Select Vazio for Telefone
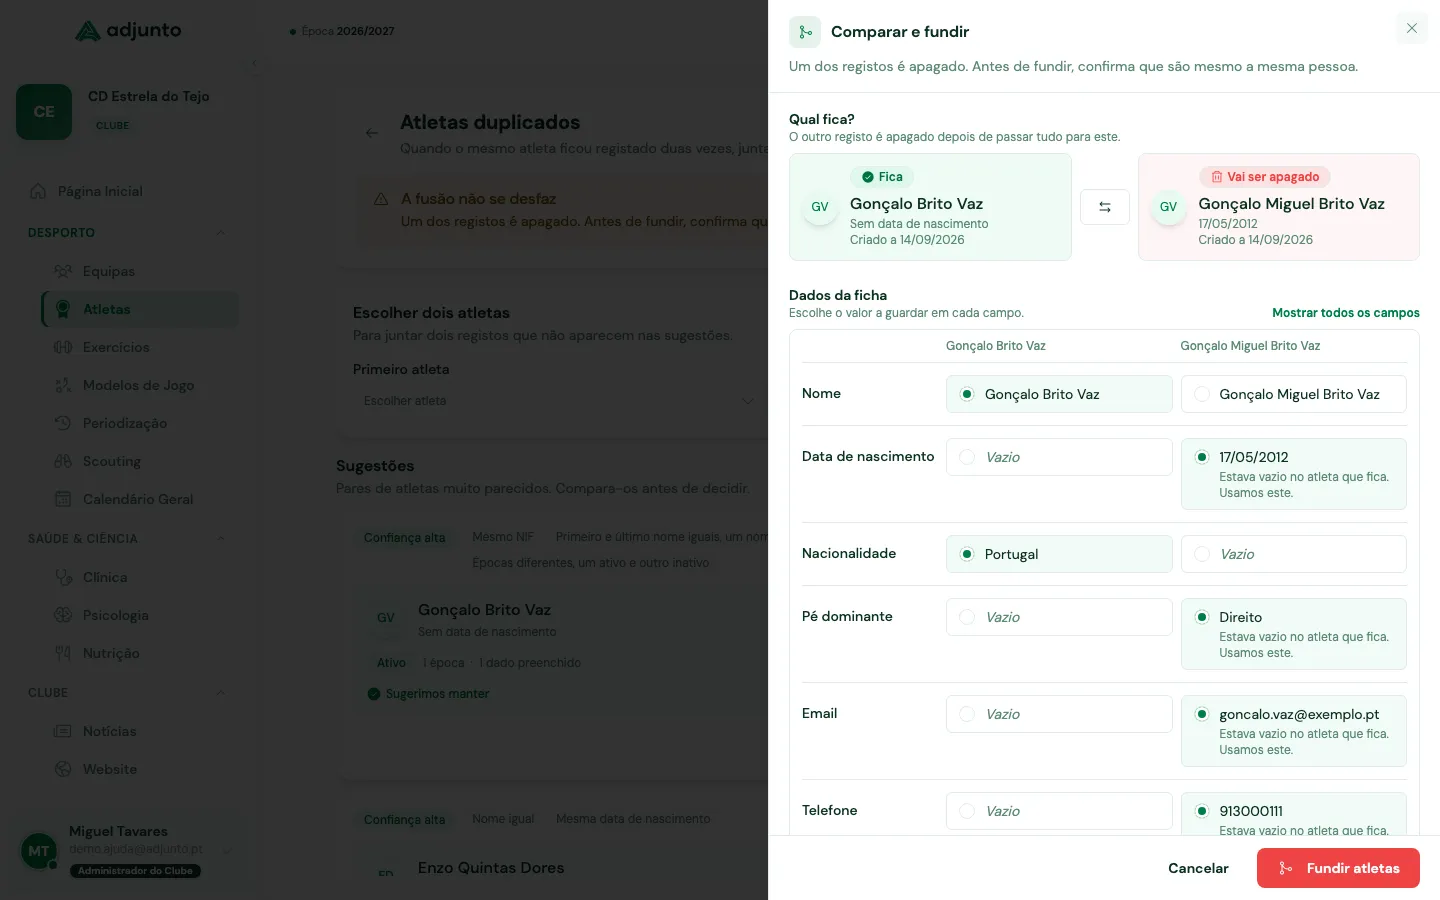The width and height of the screenshot is (1440, 900). coord(1059,811)
